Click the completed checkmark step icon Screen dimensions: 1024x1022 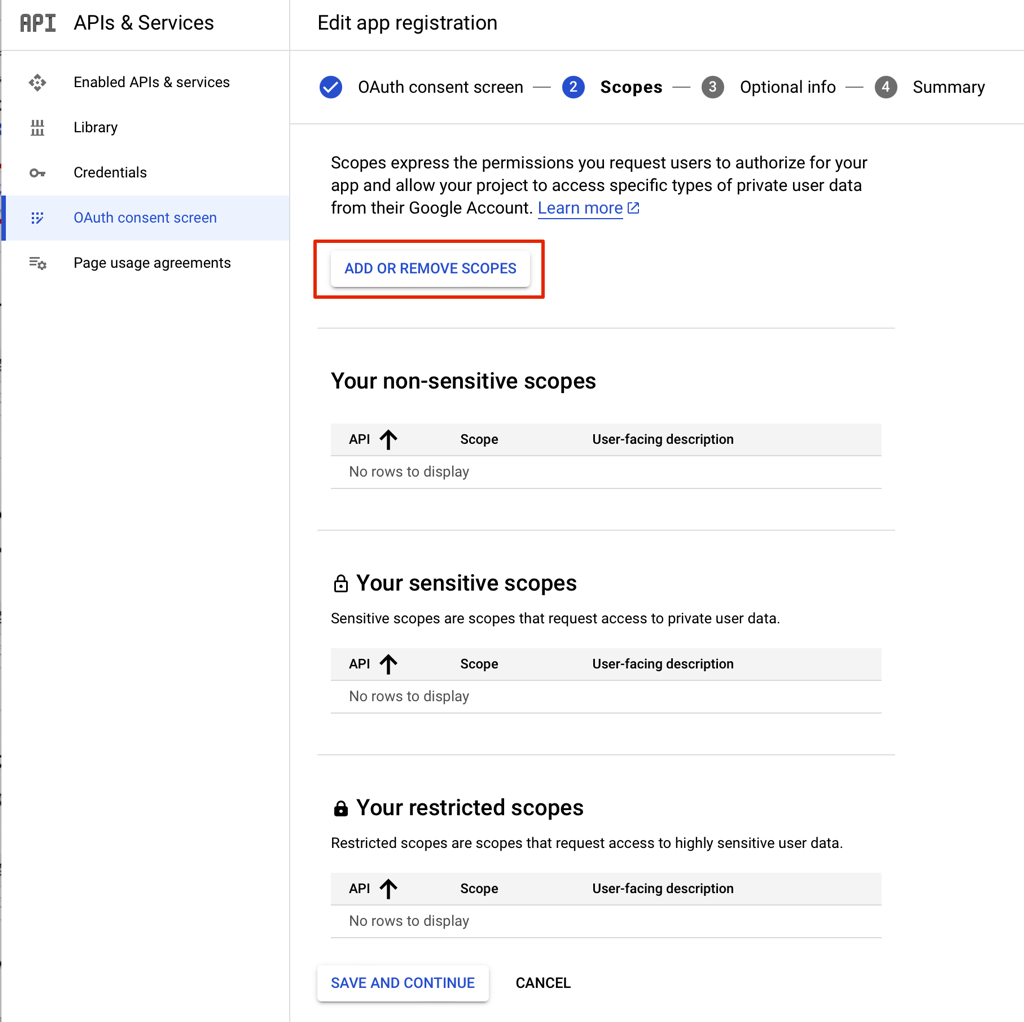331,87
